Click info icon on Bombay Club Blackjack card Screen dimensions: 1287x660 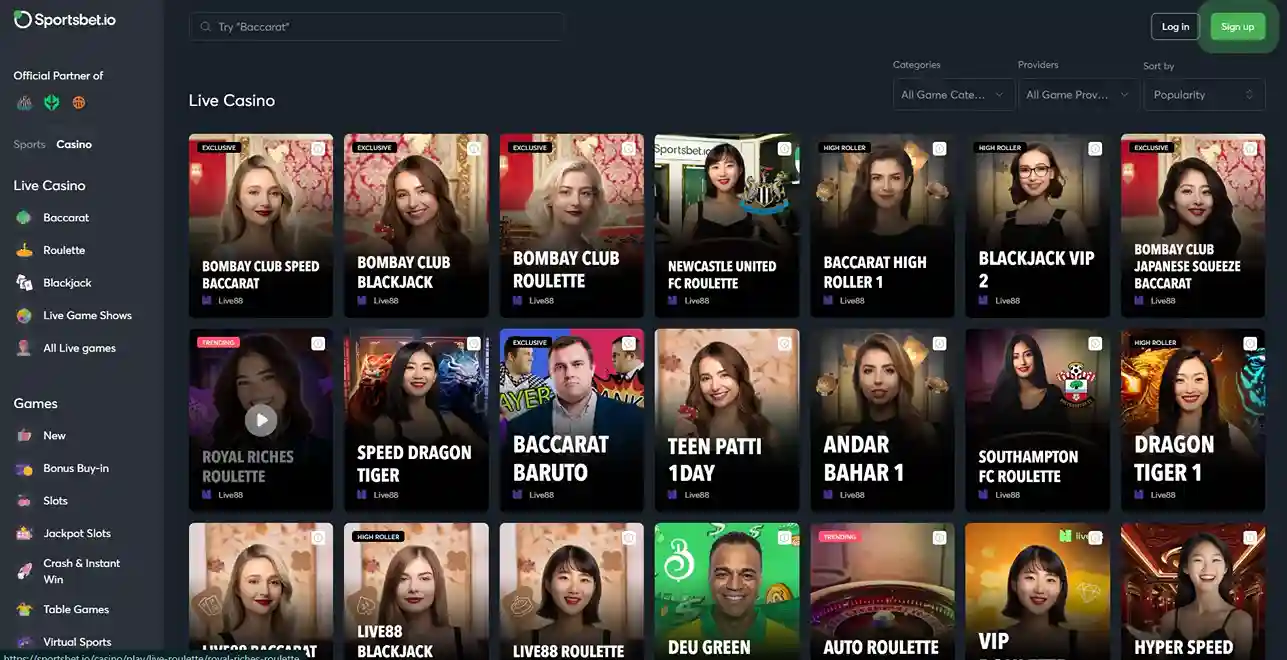coord(474,149)
